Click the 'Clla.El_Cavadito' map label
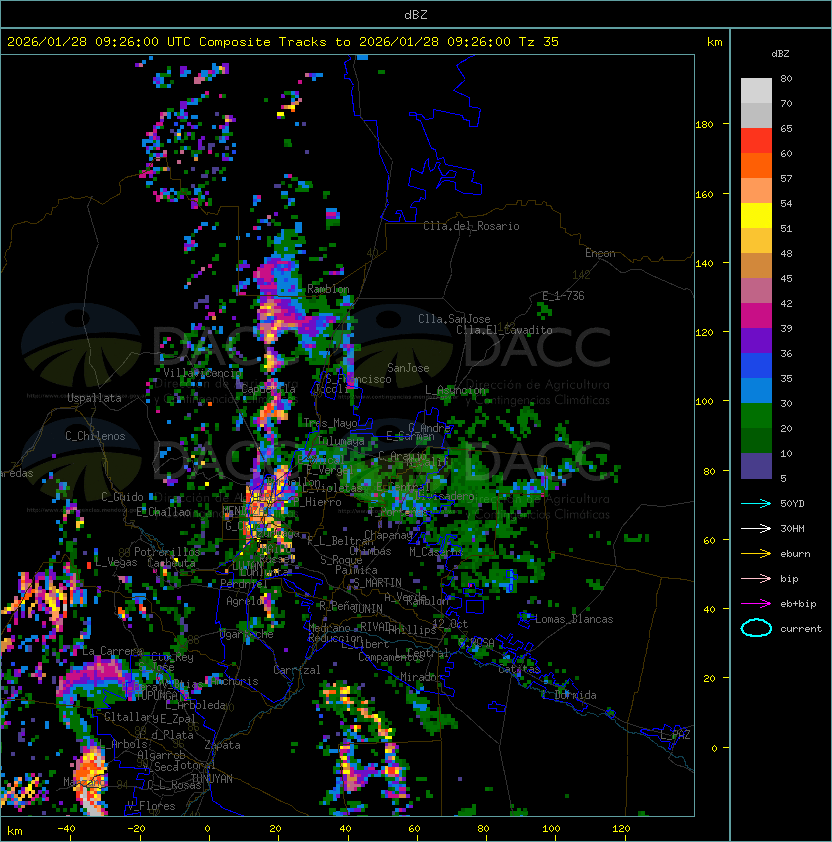The image size is (832, 842). [x=504, y=330]
